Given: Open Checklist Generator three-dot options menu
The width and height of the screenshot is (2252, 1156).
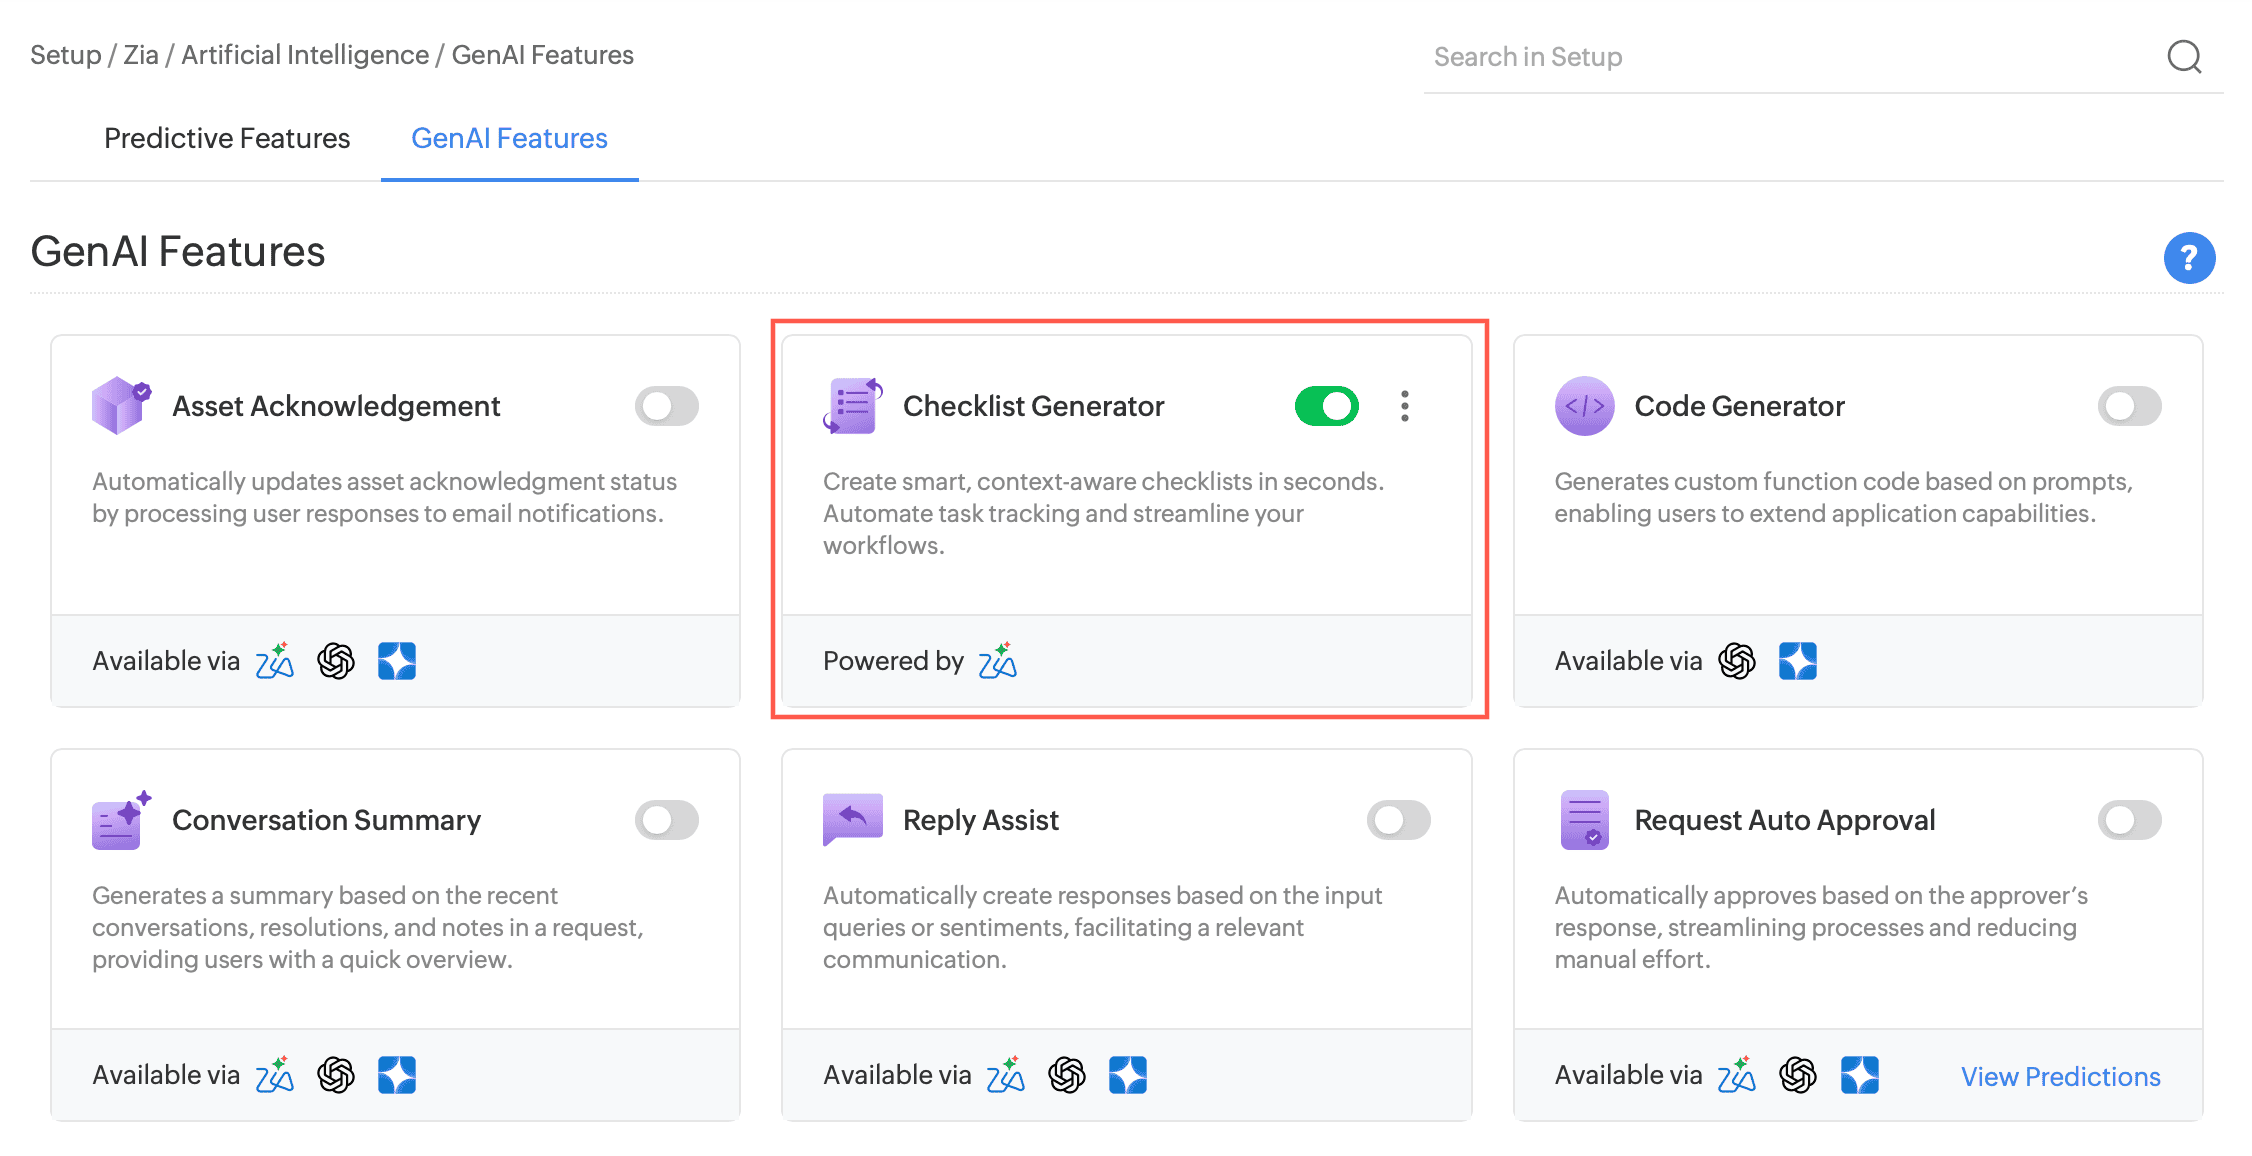Looking at the screenshot, I should point(1405,406).
